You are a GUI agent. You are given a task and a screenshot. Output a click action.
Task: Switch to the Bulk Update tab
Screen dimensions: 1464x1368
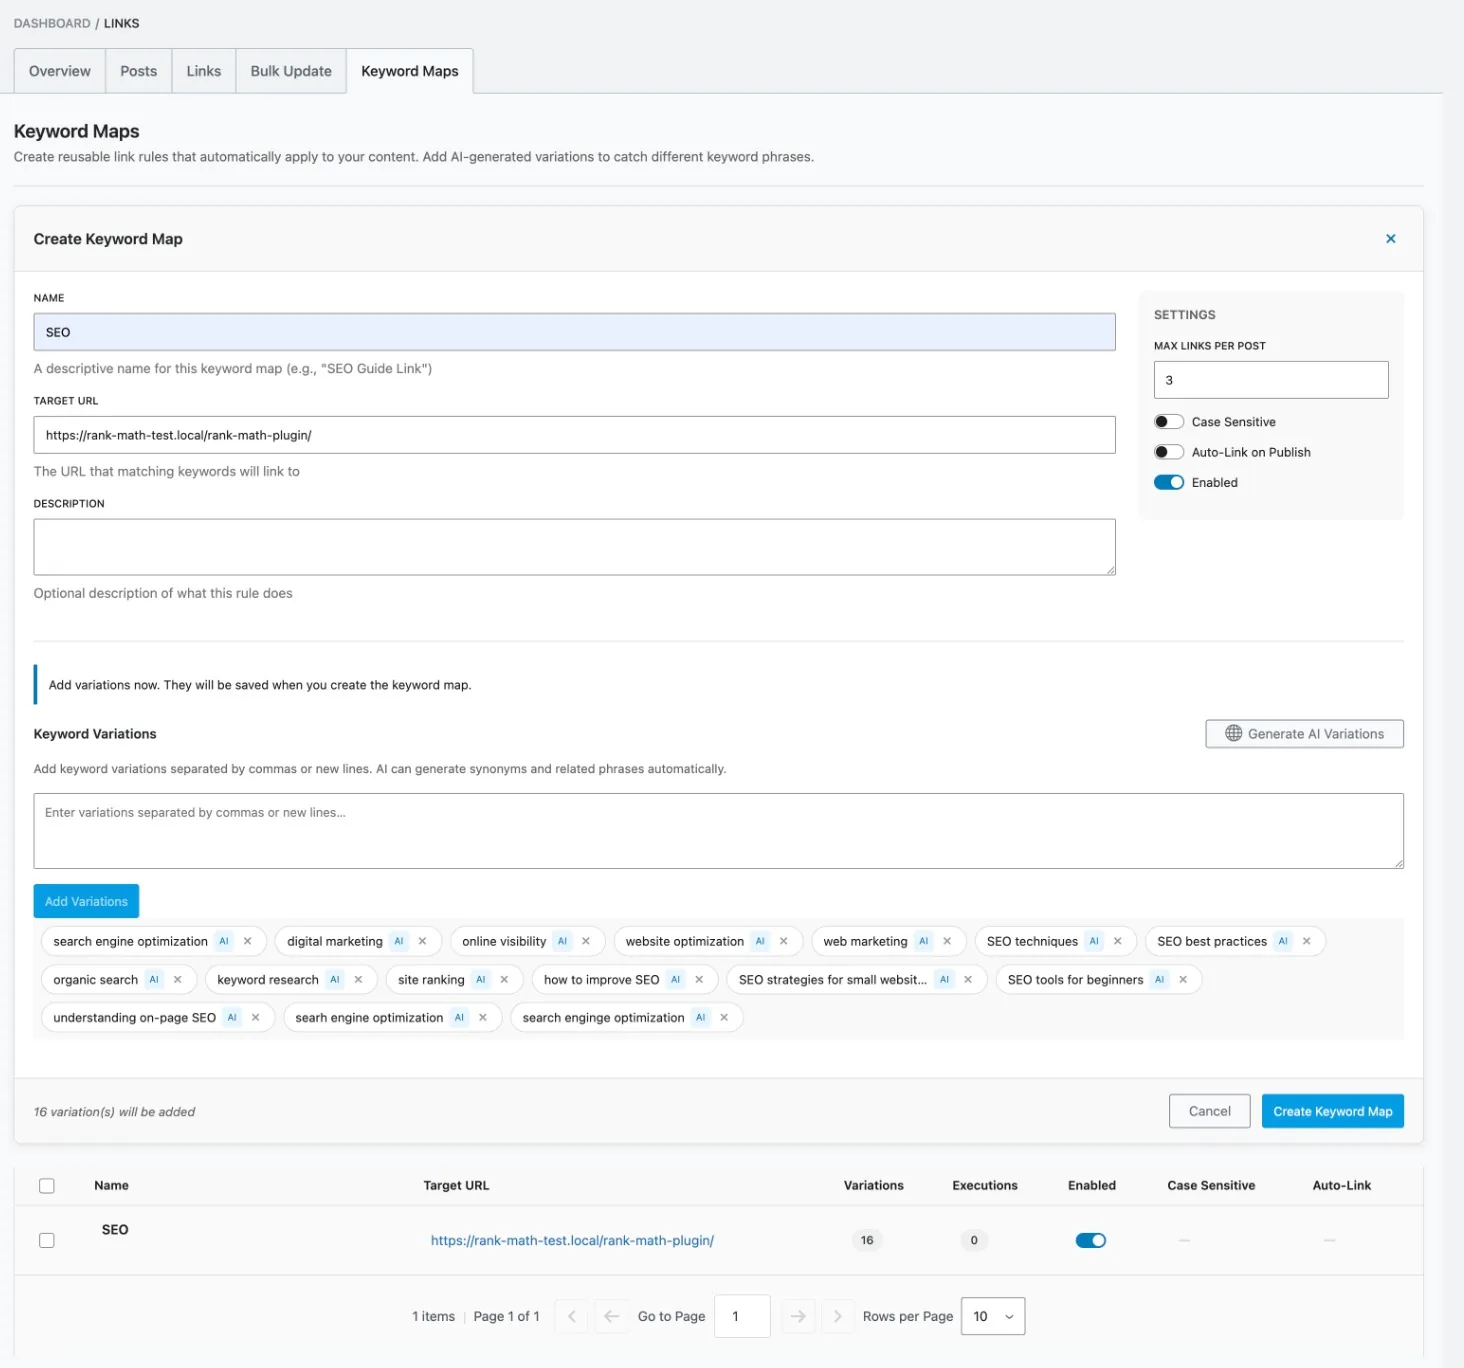click(x=290, y=70)
